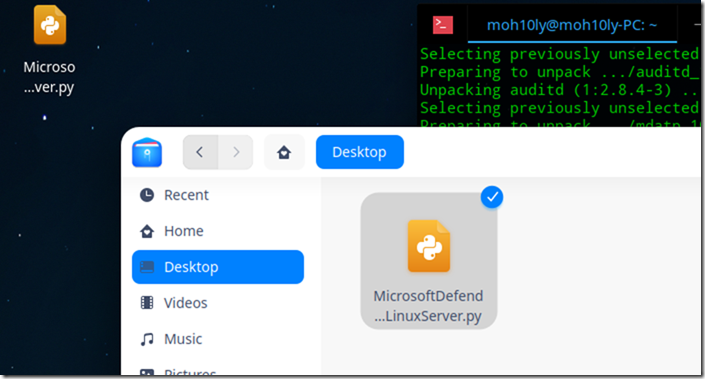Image resolution: width=705 pixels, height=379 pixels.
Task: Open Home in the sidebar
Action: (218, 231)
